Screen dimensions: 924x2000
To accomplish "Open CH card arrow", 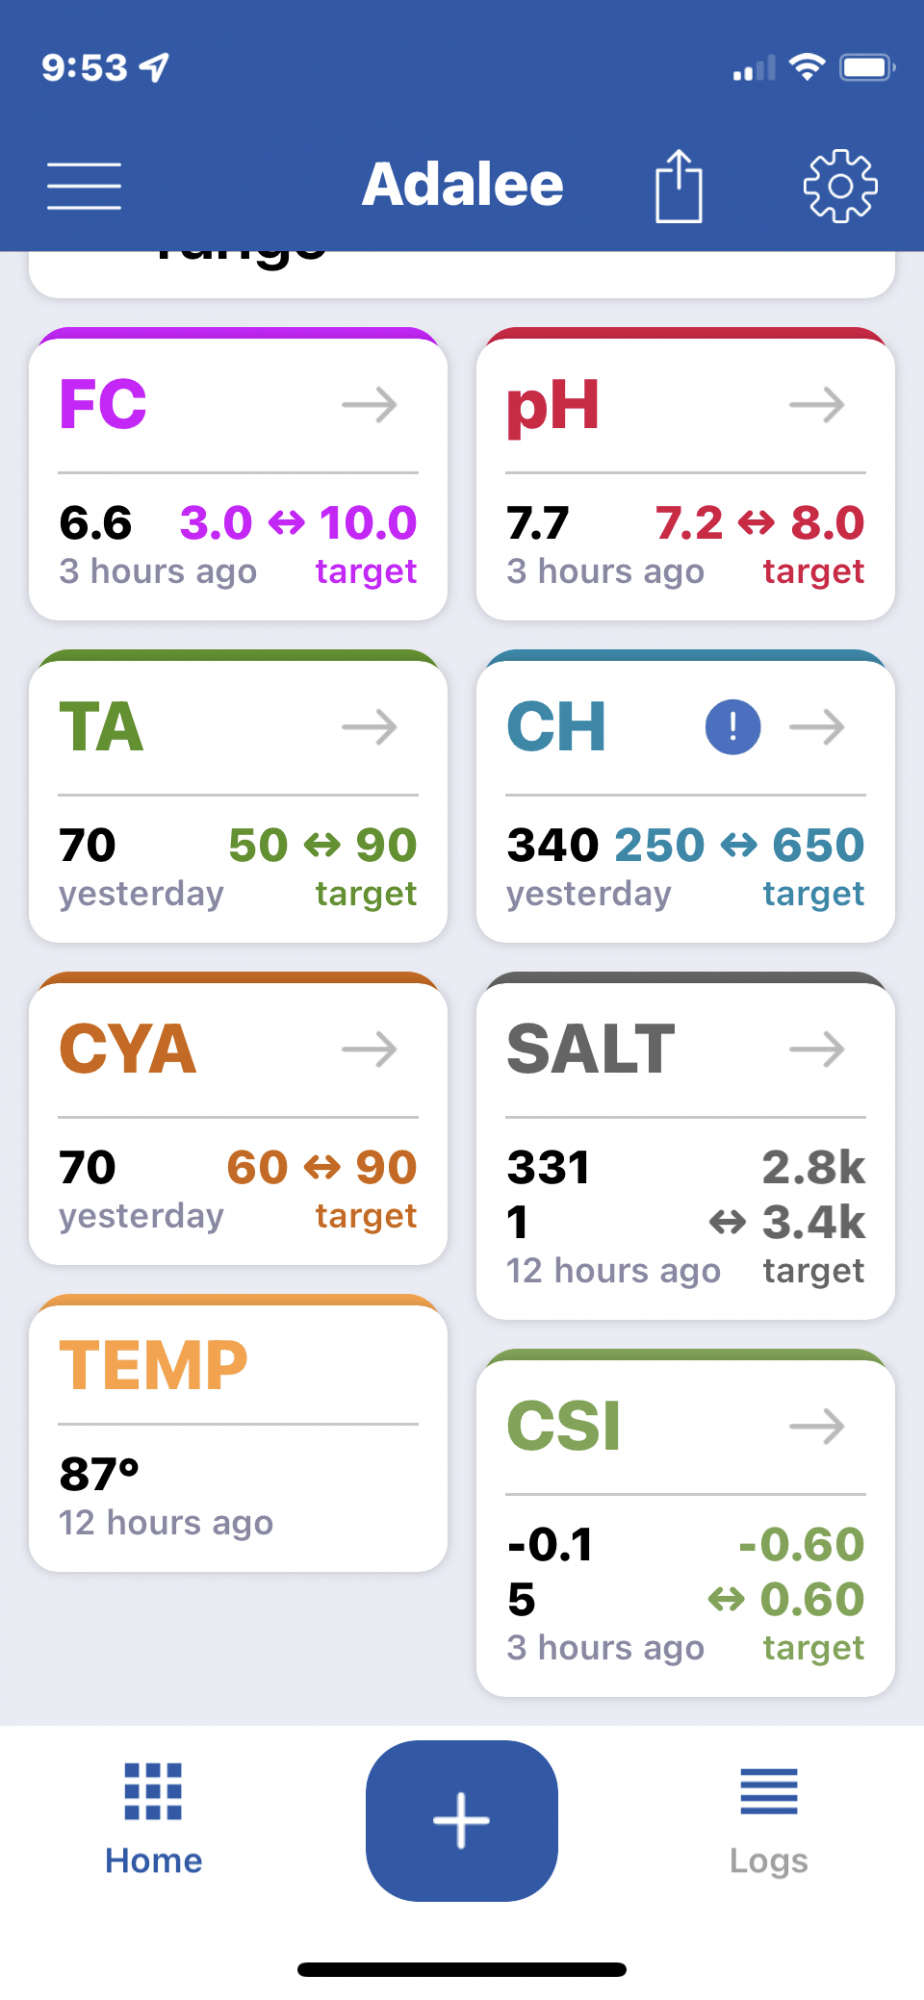I will tap(817, 727).
